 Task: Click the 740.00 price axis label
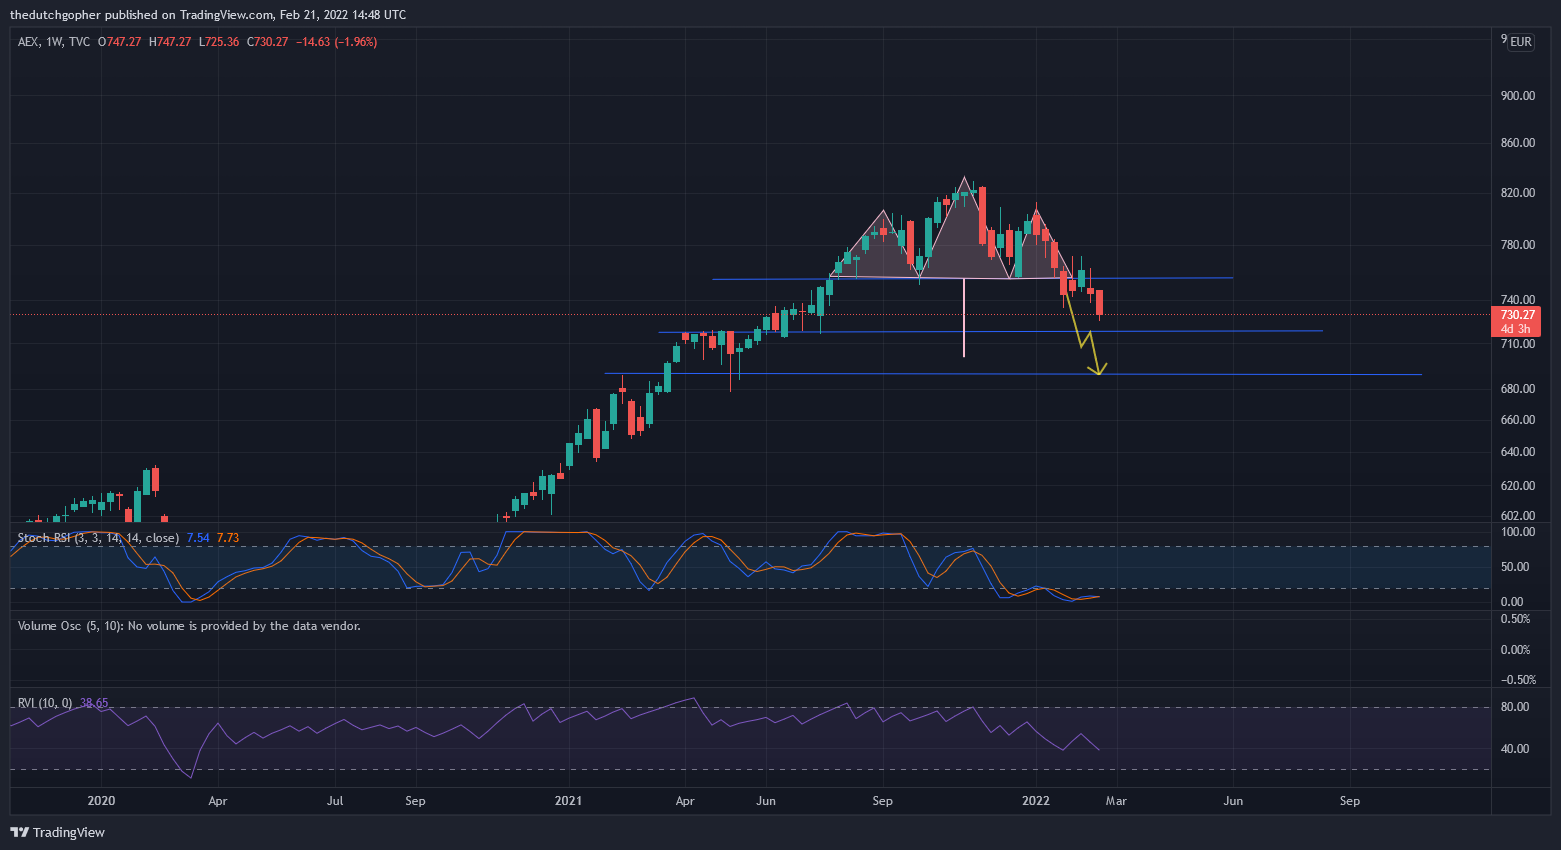click(1518, 300)
